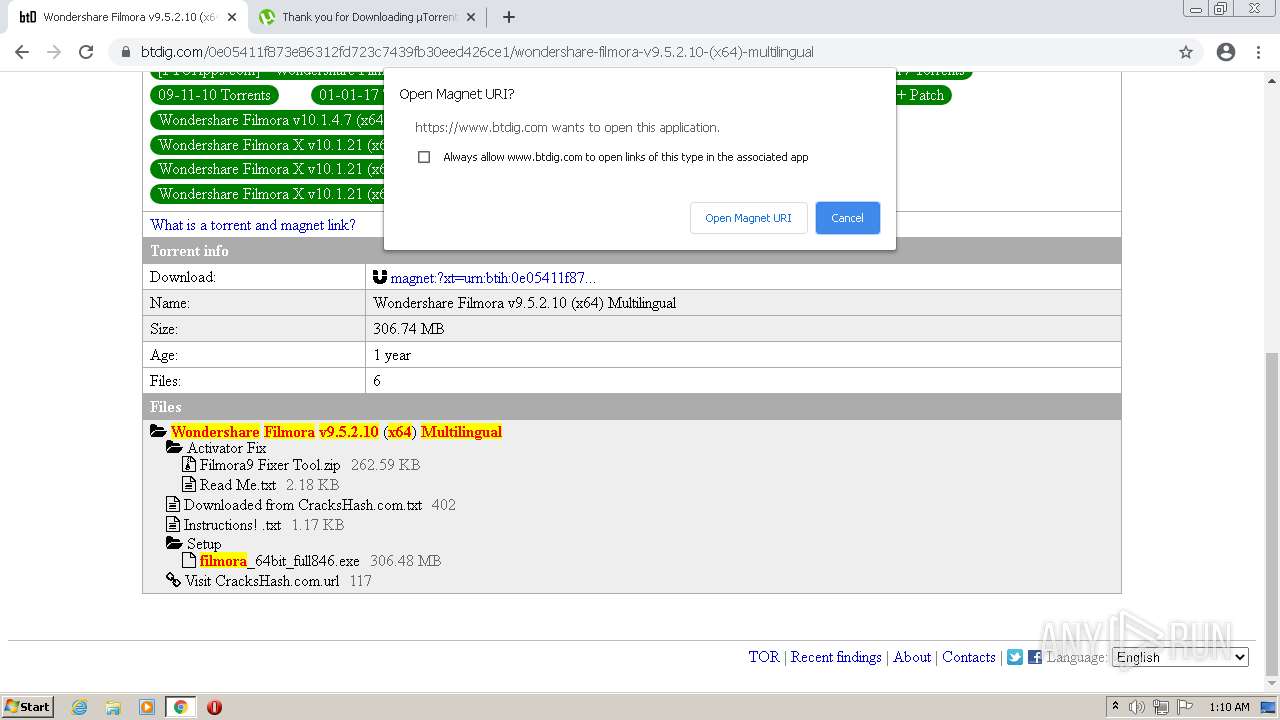
Task: Open the media player taskbar icon
Action: click(147, 707)
